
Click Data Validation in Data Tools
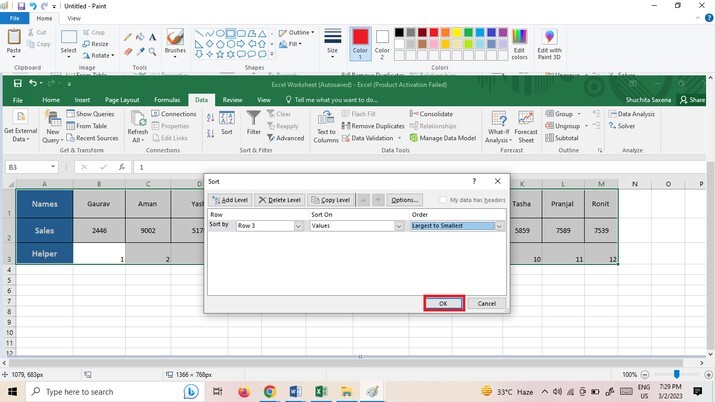click(372, 138)
